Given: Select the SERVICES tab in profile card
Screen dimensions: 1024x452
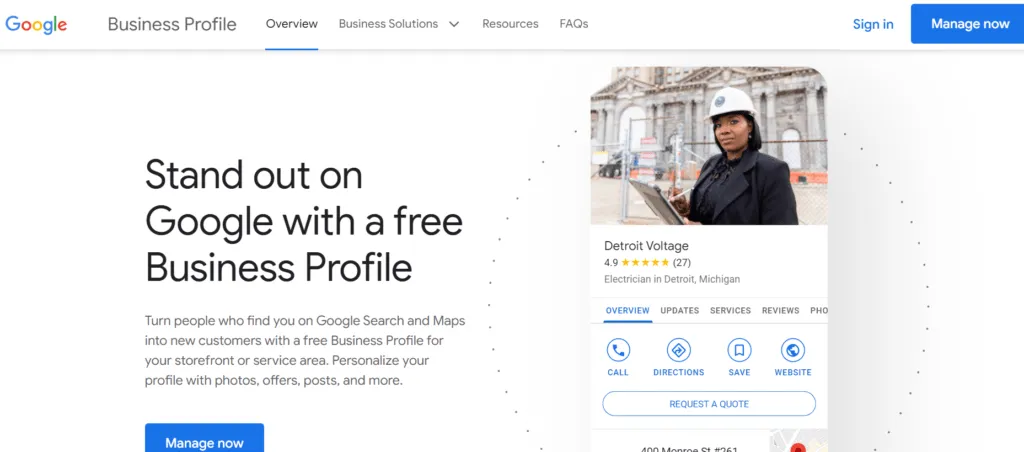Looking at the screenshot, I should tap(730, 311).
